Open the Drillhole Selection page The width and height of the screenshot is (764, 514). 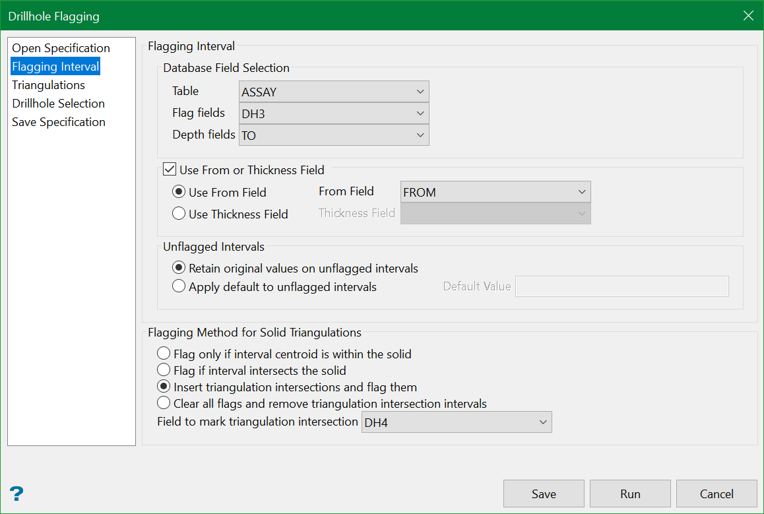[x=58, y=103]
